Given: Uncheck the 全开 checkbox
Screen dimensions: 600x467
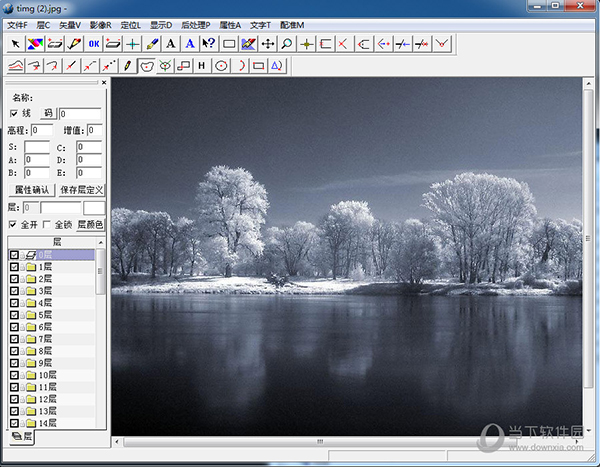Looking at the screenshot, I should coord(13,224).
